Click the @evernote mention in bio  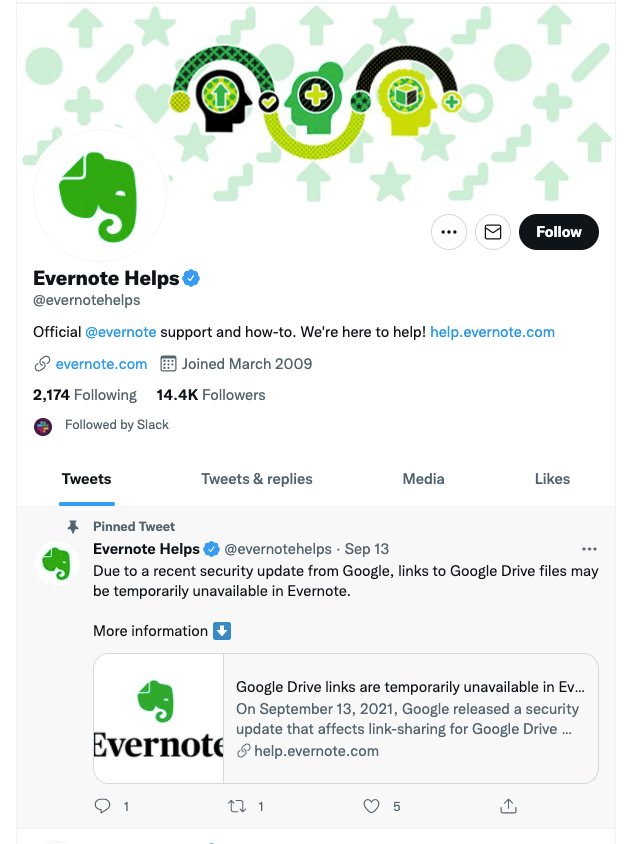[120, 332]
